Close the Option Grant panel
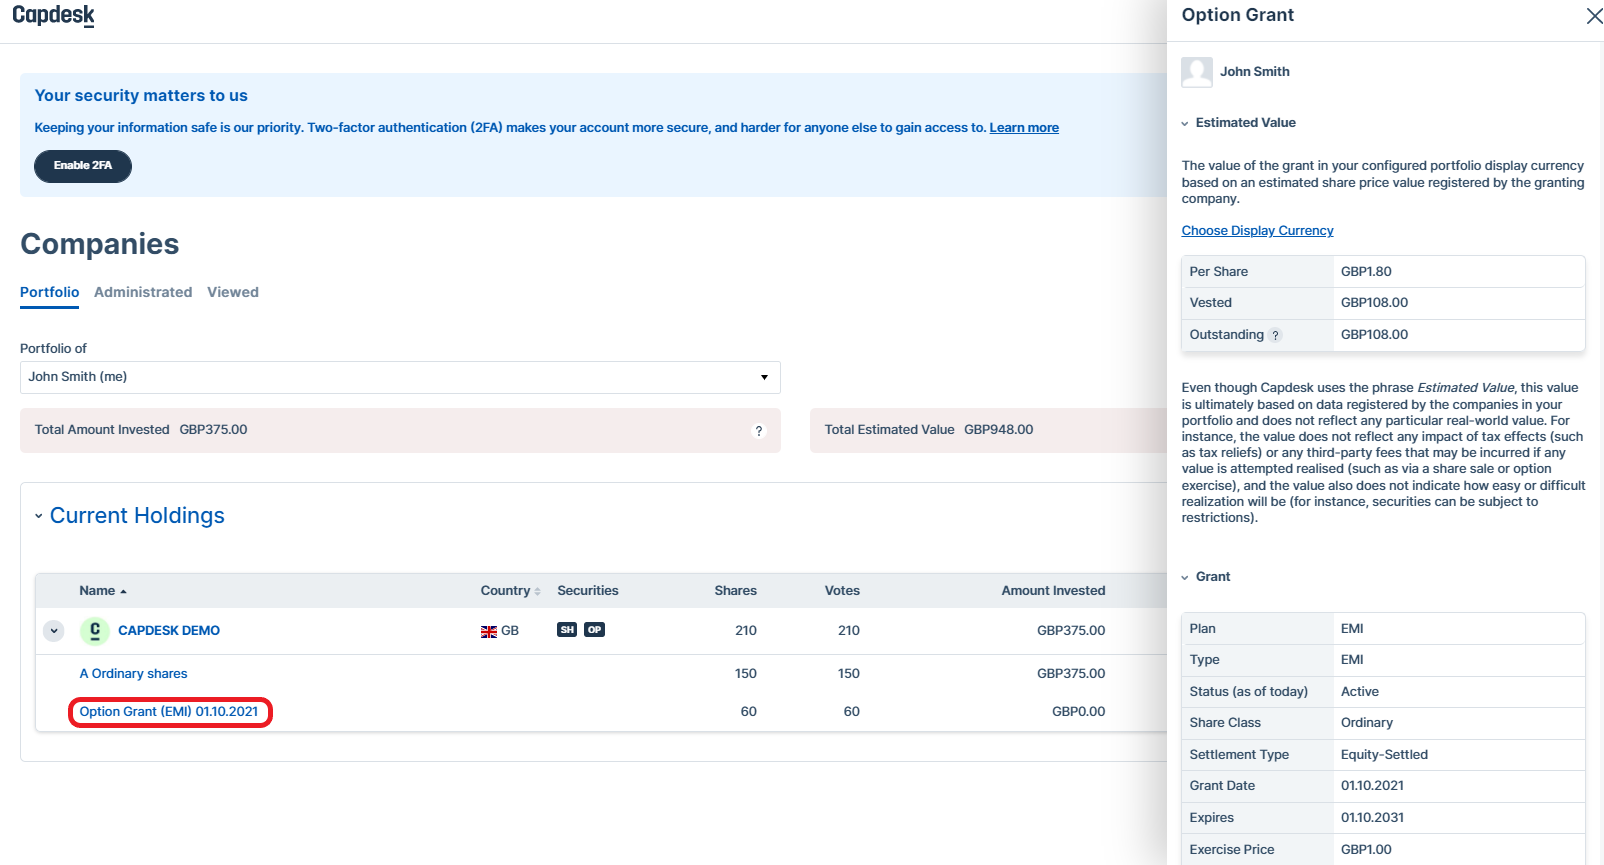This screenshot has width=1604, height=865. click(1594, 15)
